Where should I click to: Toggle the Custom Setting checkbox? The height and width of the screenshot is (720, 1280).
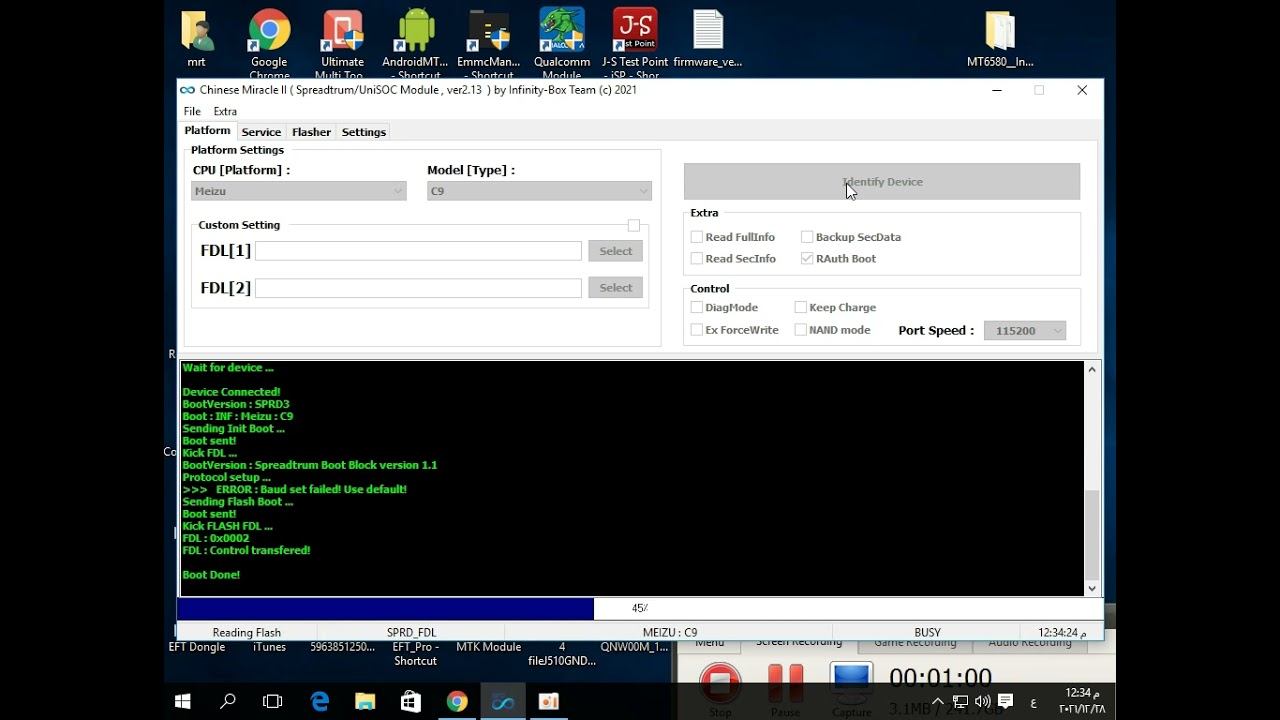pyautogui.click(x=634, y=226)
